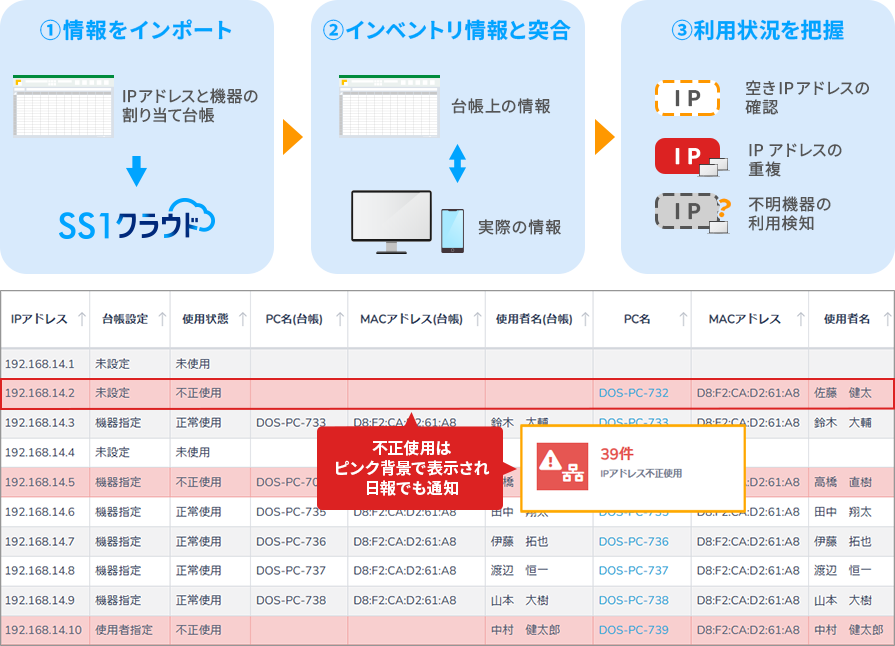The width and height of the screenshot is (895, 646).
Task: Click the blue down arrow above SS1クラウド
Action: pos(136,170)
